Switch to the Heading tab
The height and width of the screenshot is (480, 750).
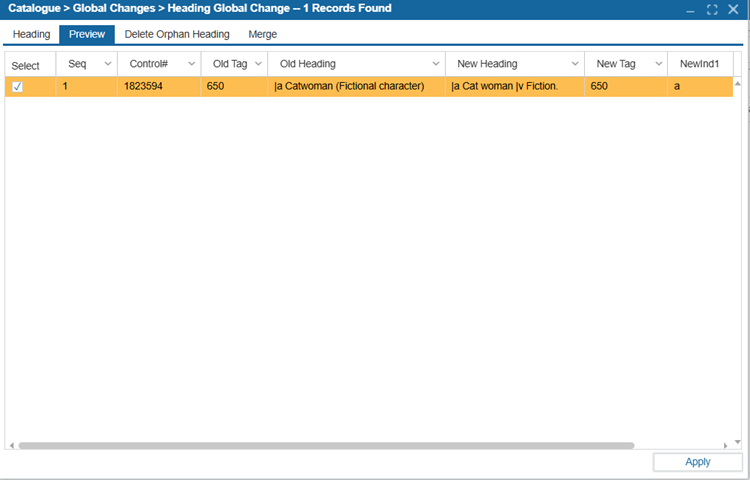[x=31, y=34]
